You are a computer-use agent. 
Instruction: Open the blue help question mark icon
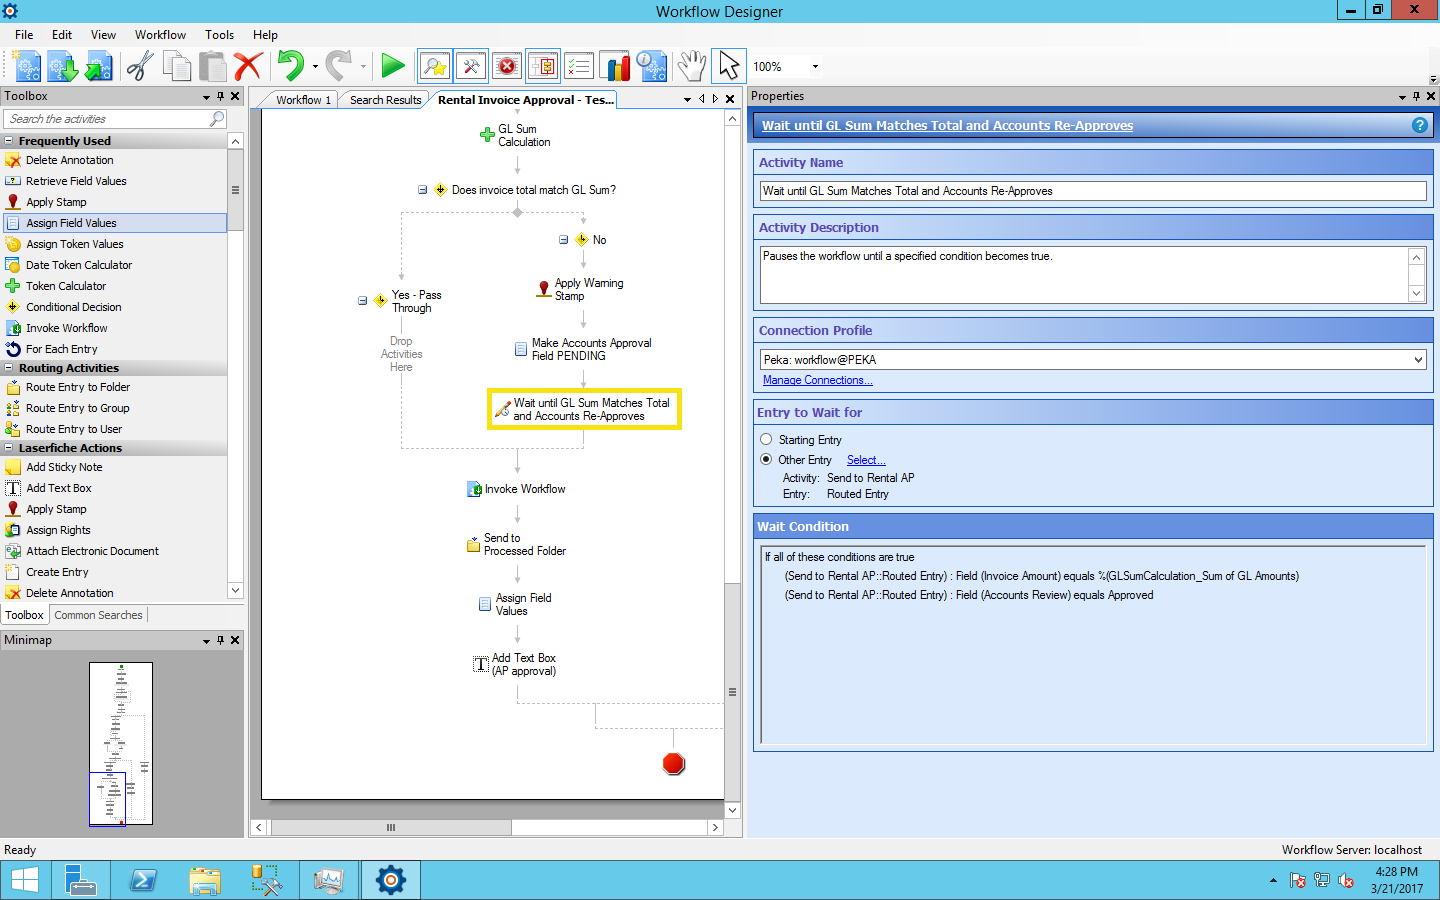(x=1419, y=125)
